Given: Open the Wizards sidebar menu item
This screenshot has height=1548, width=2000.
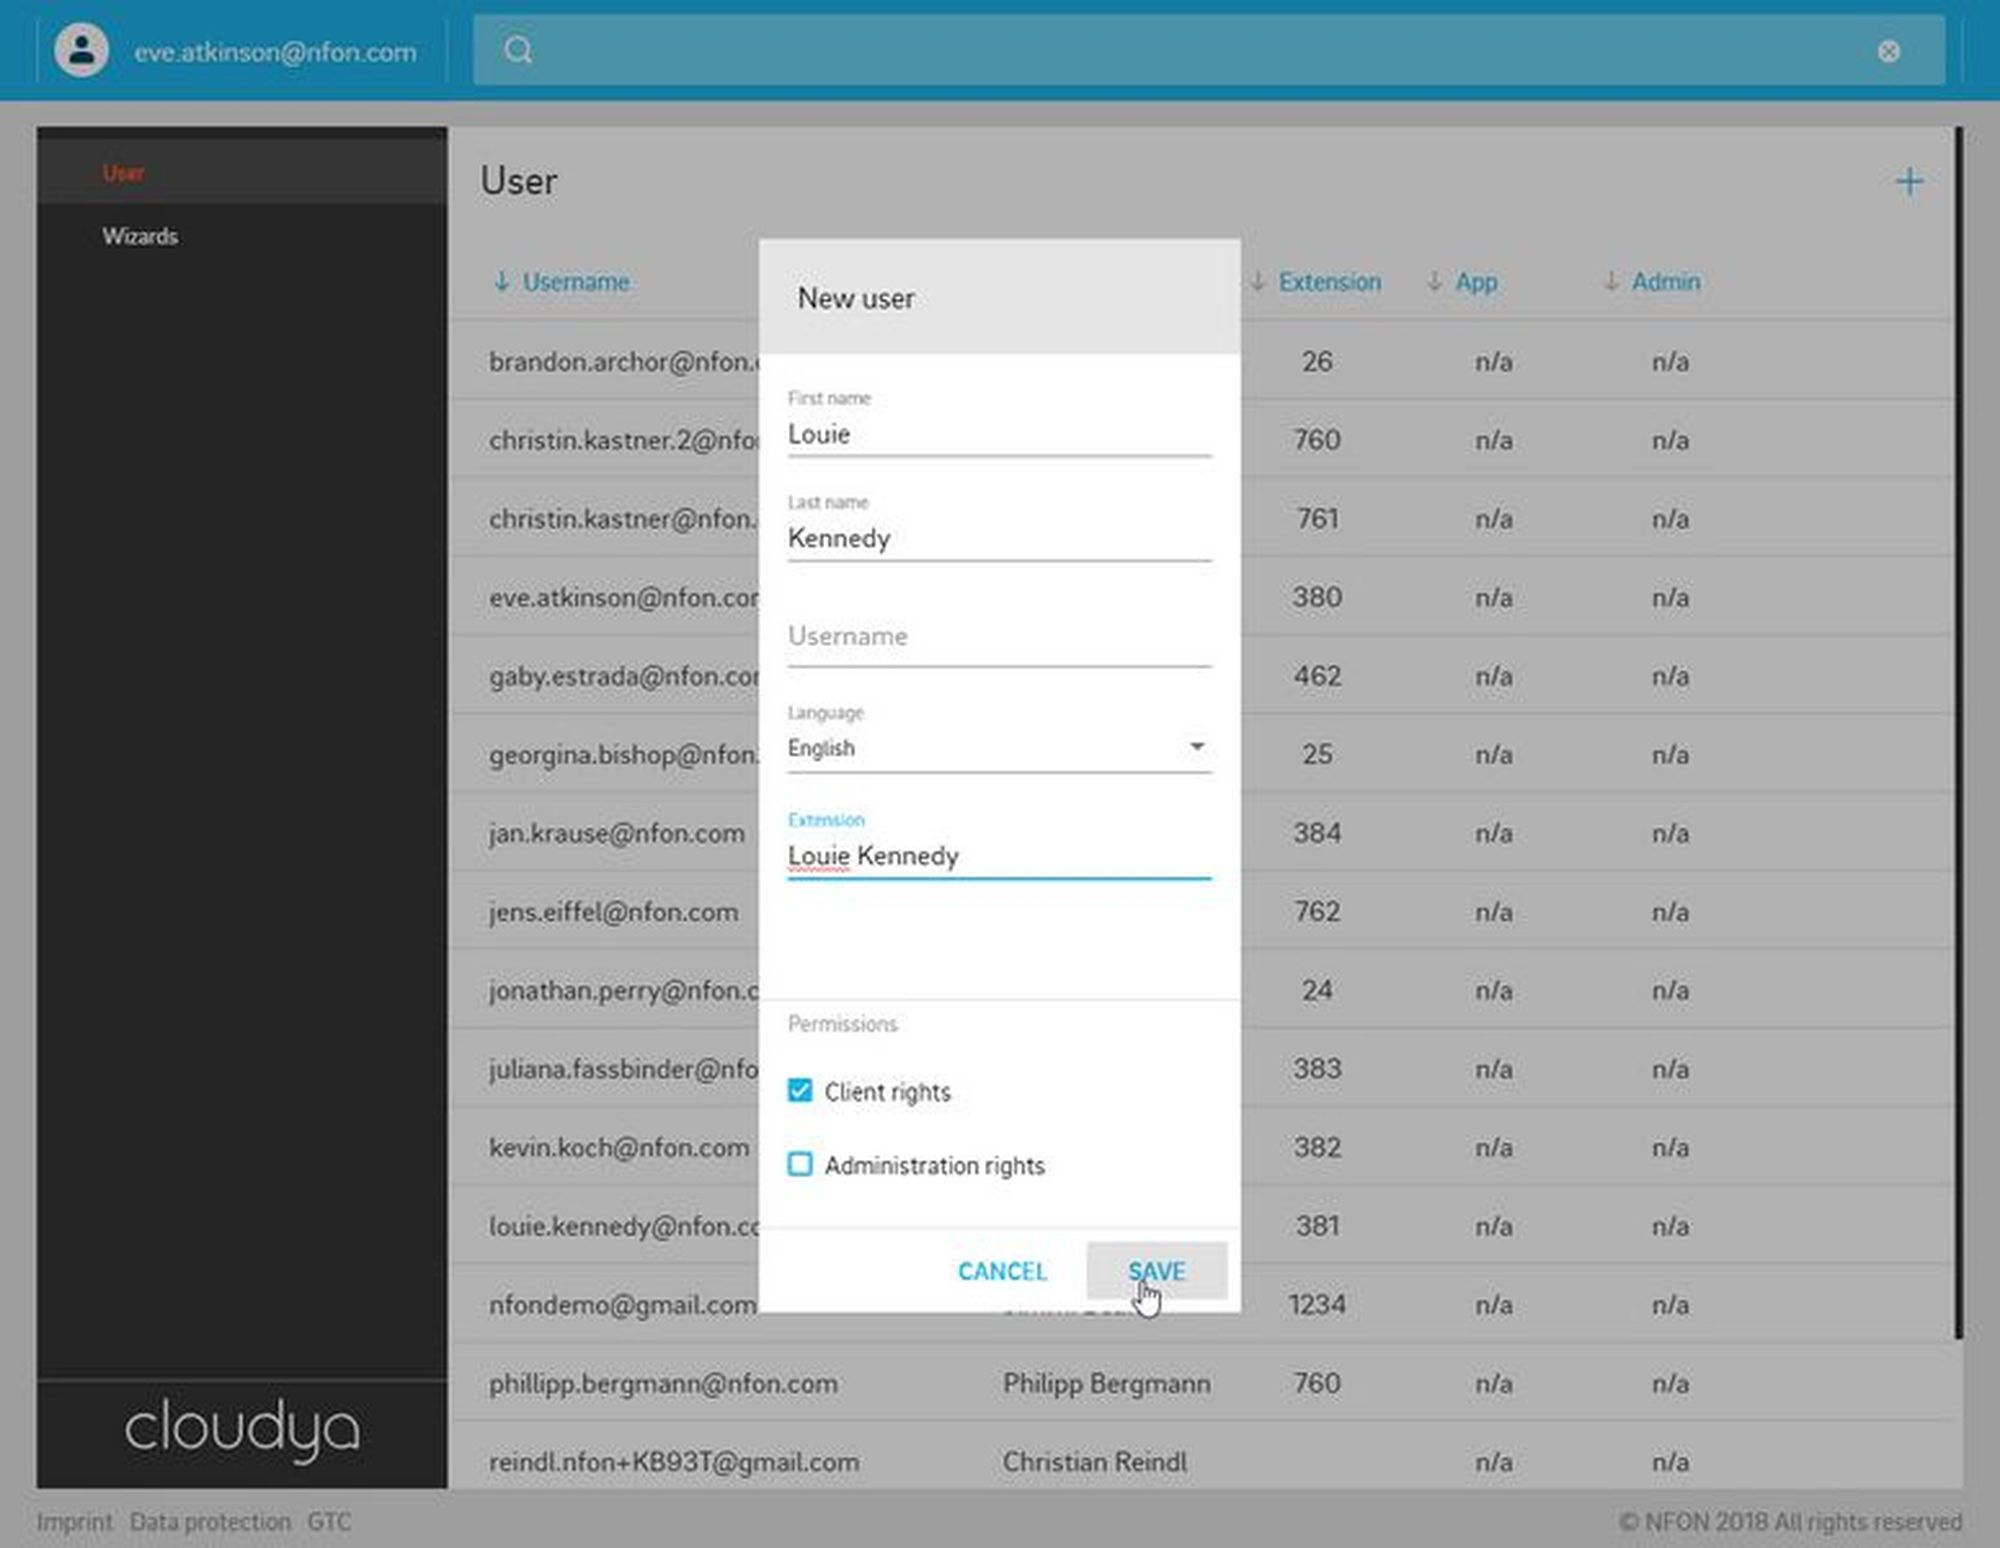Looking at the screenshot, I should pos(140,237).
